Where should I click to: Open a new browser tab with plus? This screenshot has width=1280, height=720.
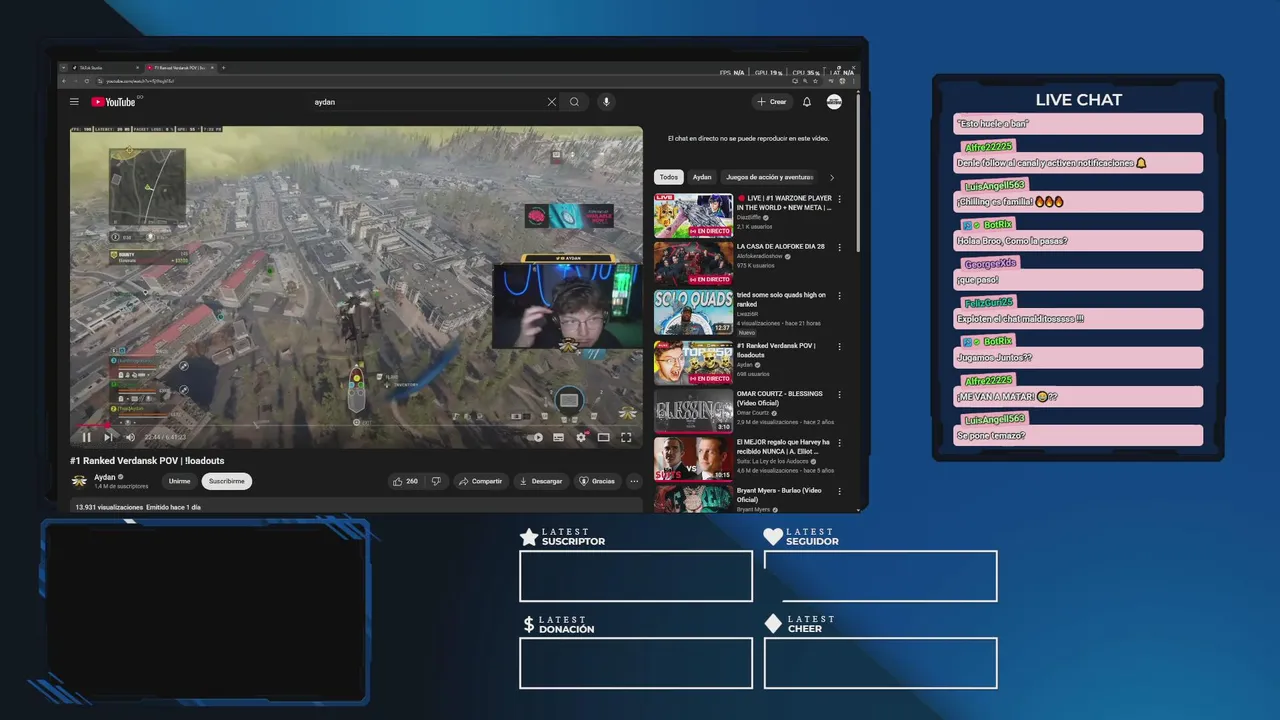click(223, 68)
